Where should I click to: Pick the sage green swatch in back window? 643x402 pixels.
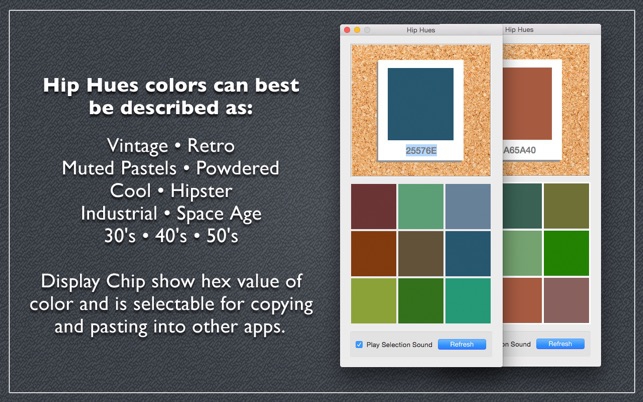(522, 253)
